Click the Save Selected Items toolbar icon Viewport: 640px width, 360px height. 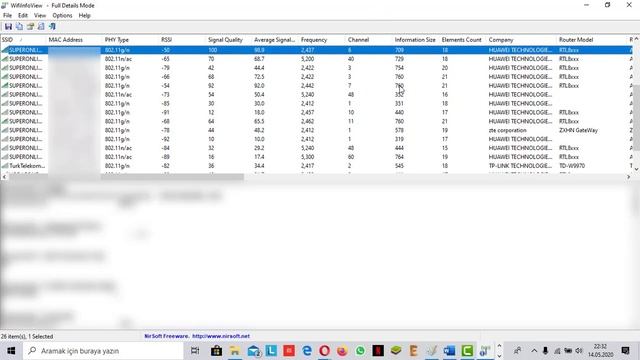(8, 27)
